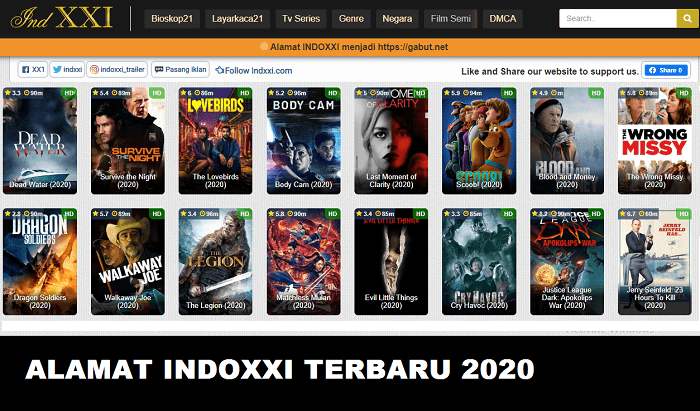Open the Layarkaca21 menu
The width and height of the screenshot is (700, 411).
(x=238, y=19)
